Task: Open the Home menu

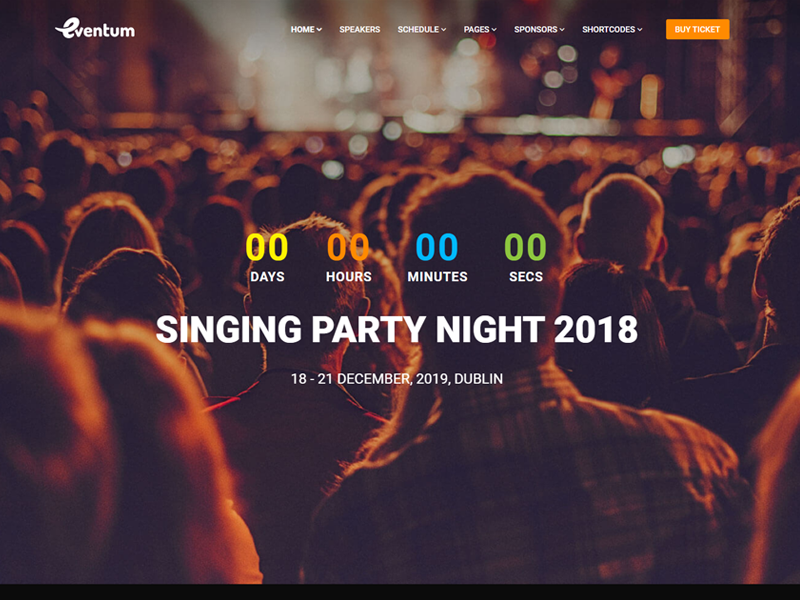Action: (x=306, y=30)
